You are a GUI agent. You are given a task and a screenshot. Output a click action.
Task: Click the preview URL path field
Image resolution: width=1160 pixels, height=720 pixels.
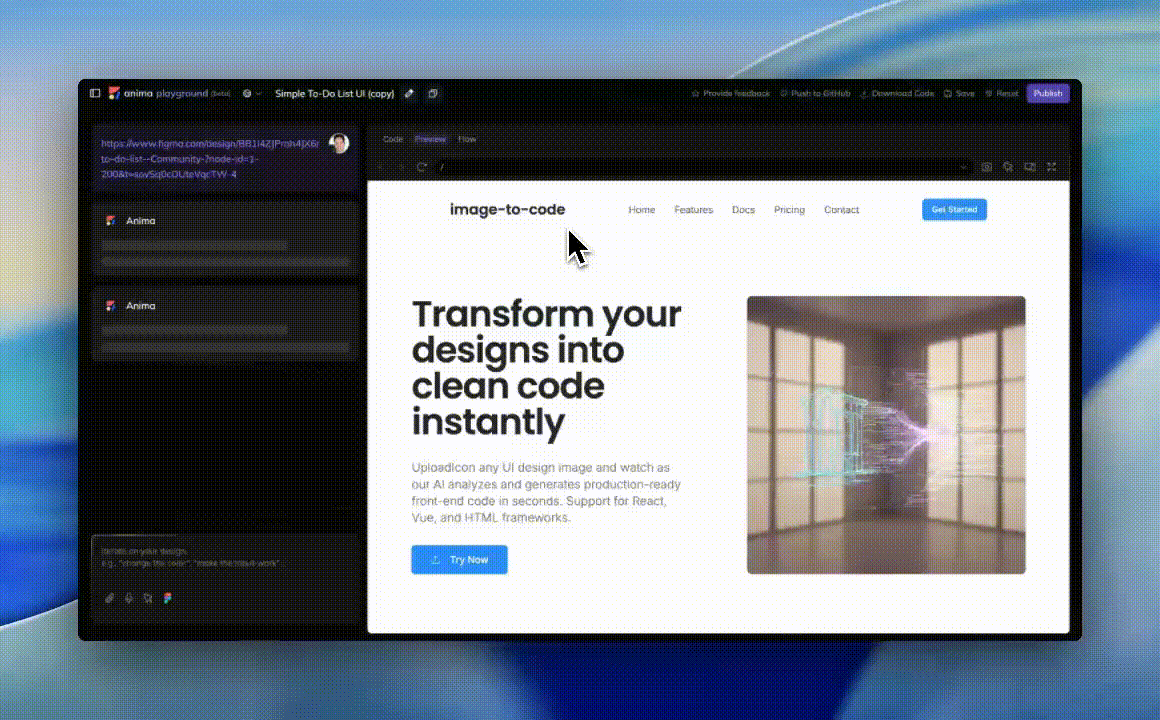(703, 167)
